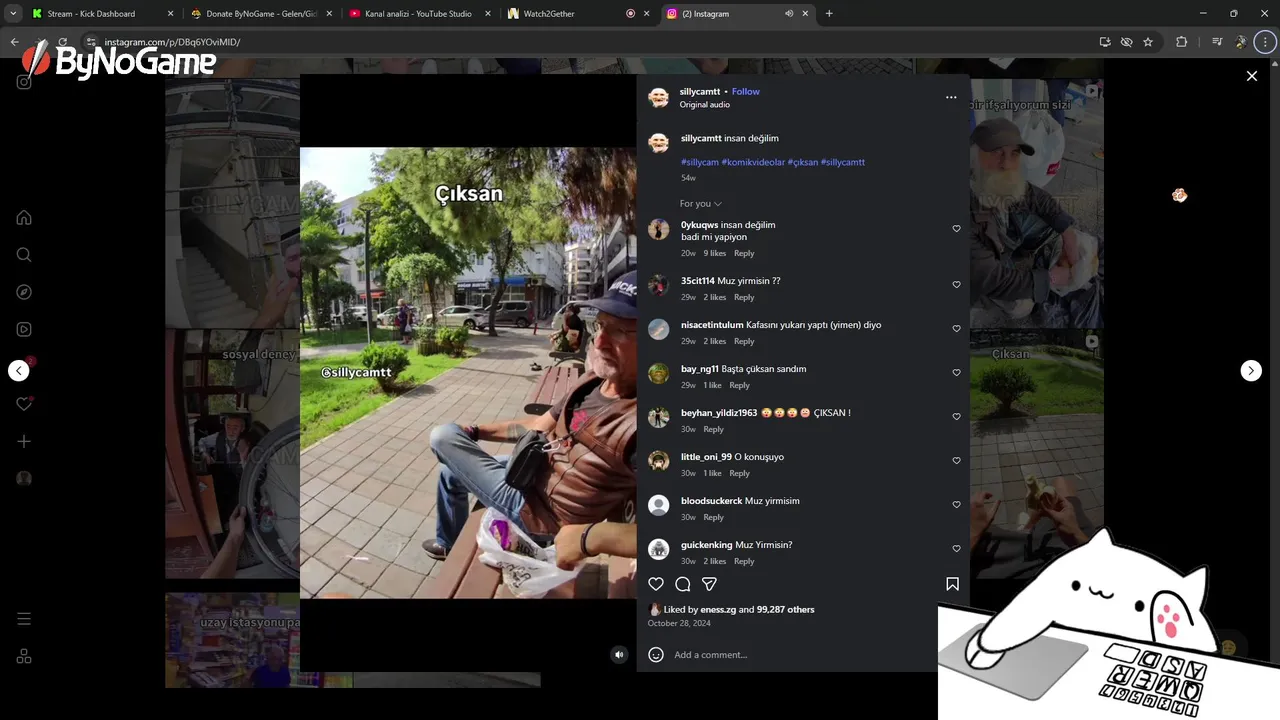Switch to 'Kanal analizi - YouTube Studio' tab
The image size is (1280, 720).
click(x=418, y=14)
